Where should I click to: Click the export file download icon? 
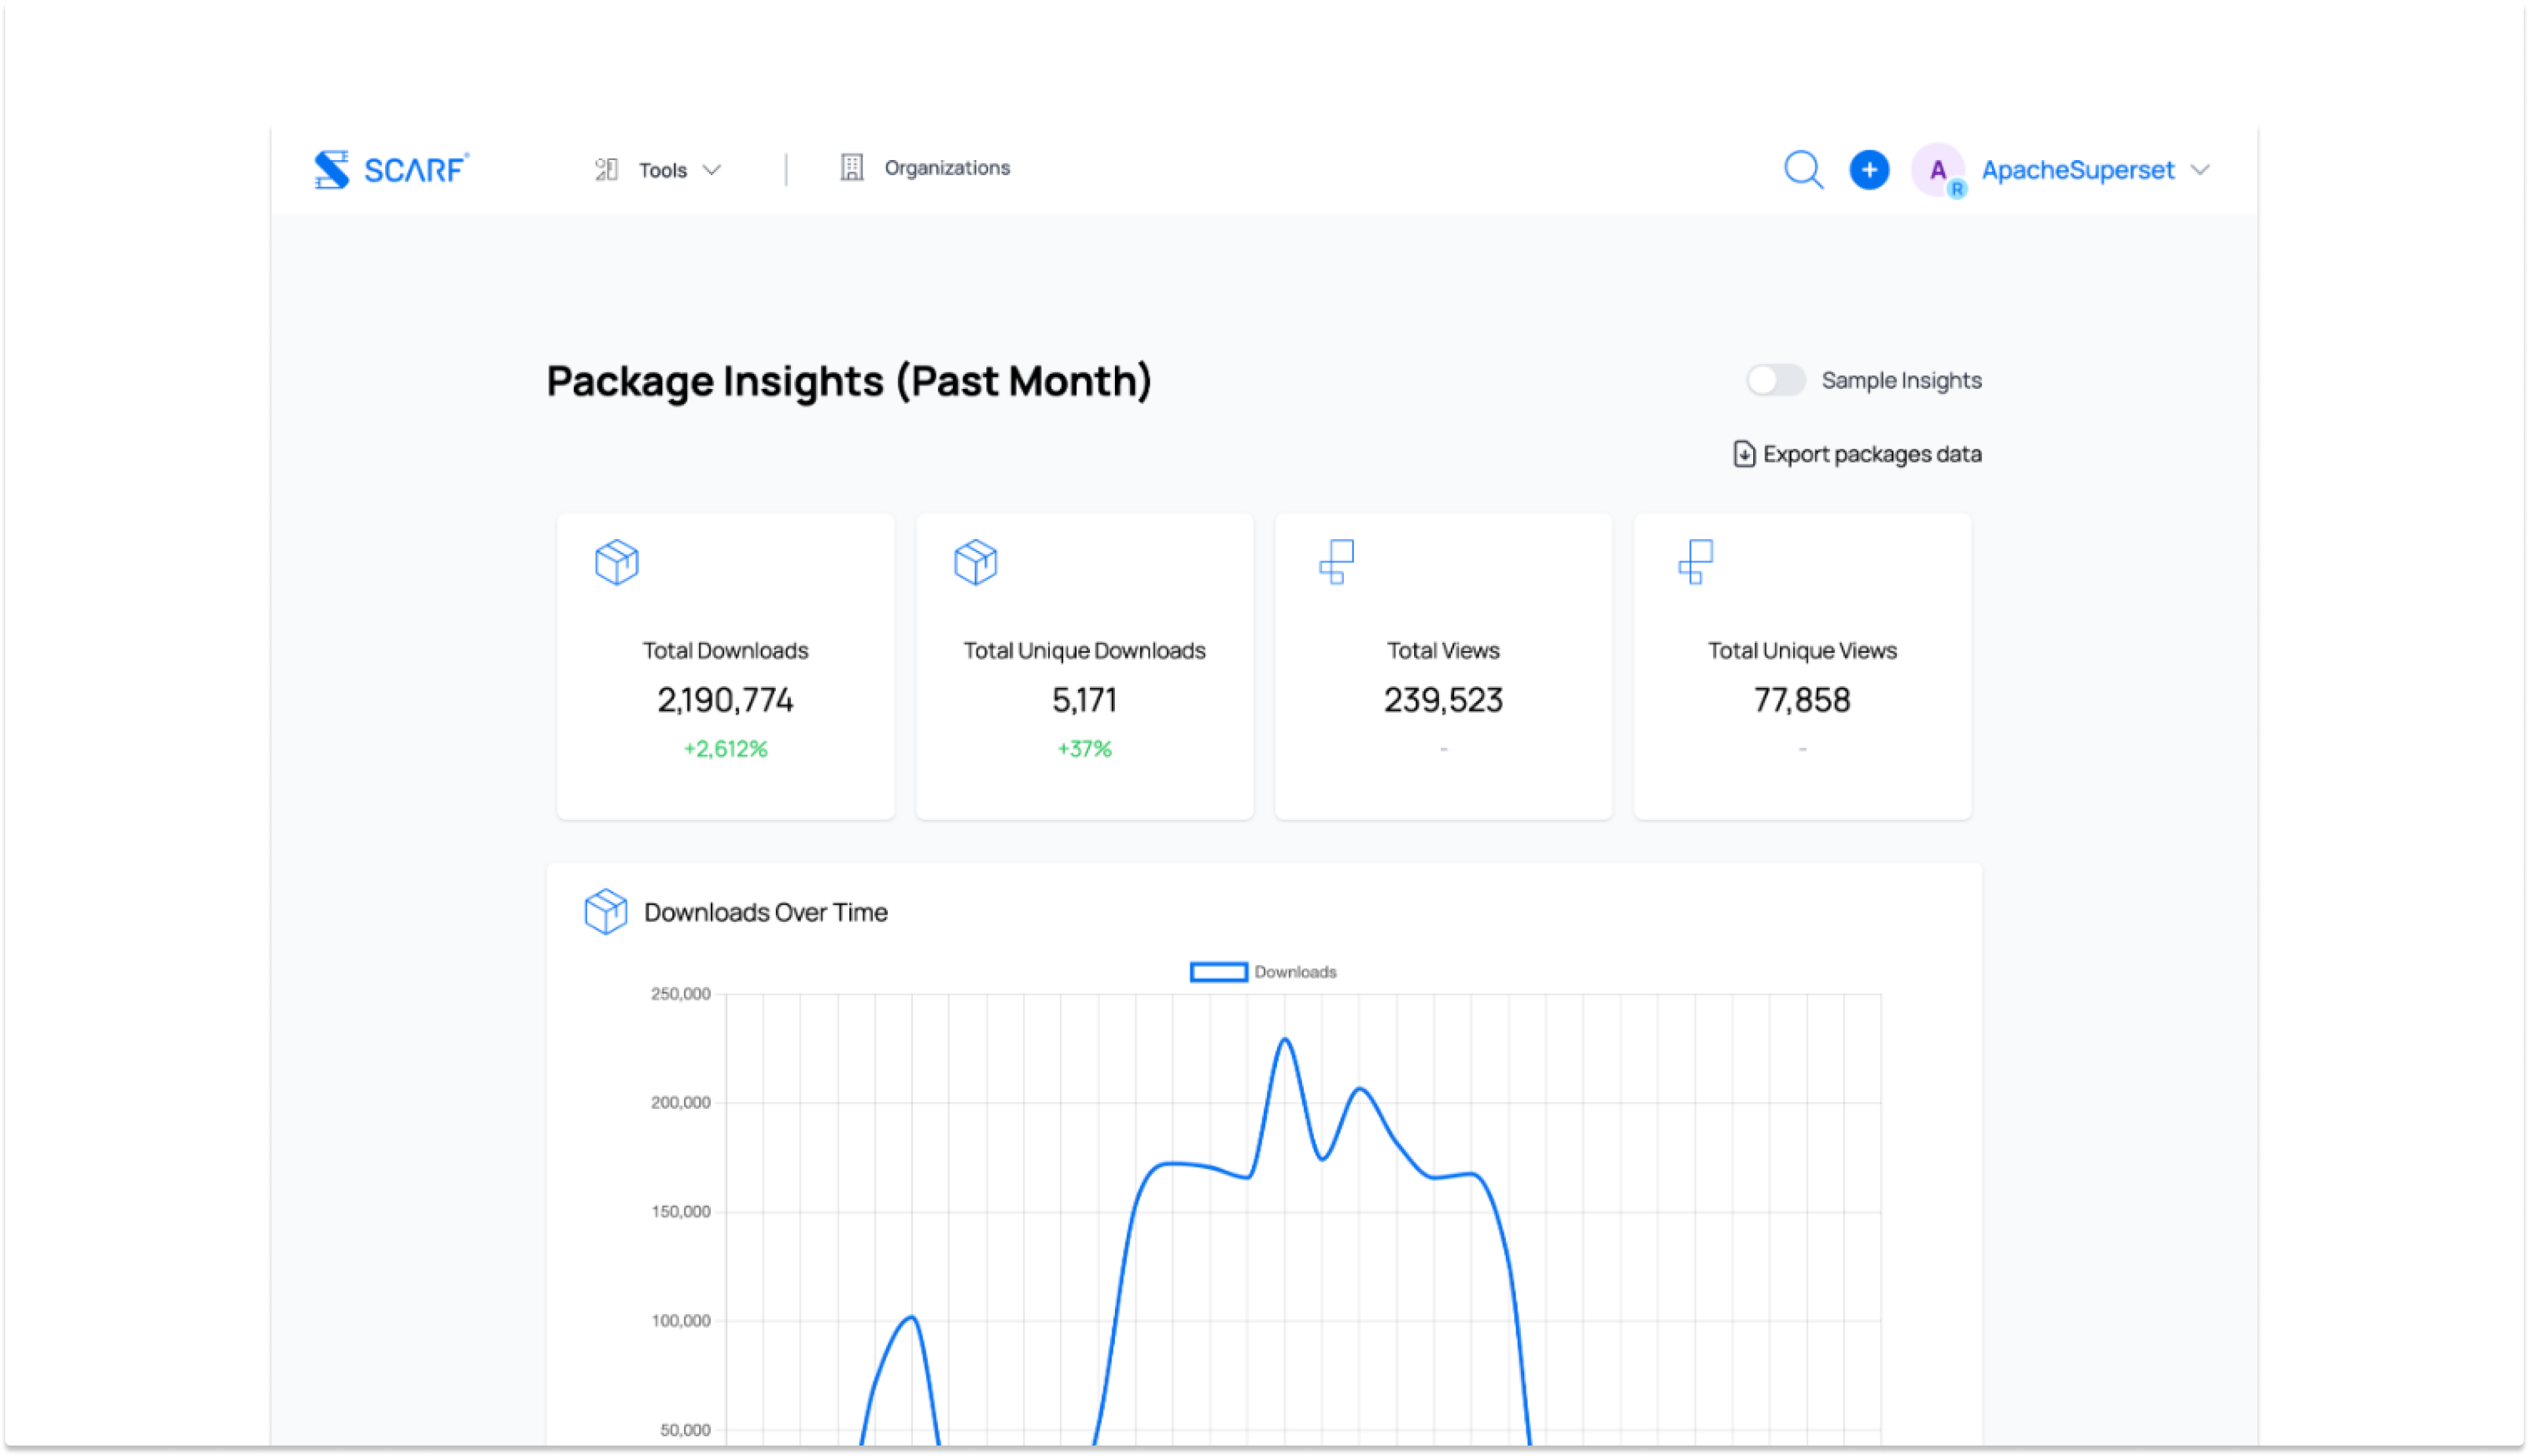(1743, 454)
